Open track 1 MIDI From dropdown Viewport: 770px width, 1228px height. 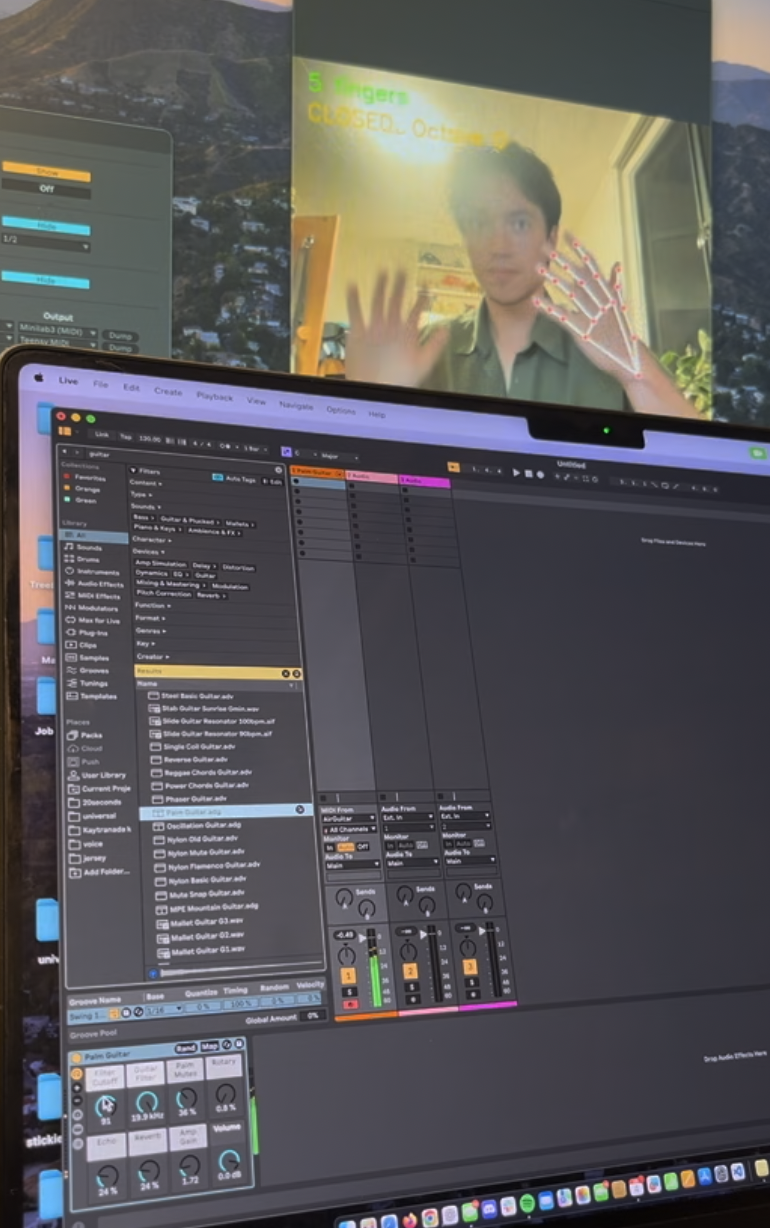(x=348, y=818)
